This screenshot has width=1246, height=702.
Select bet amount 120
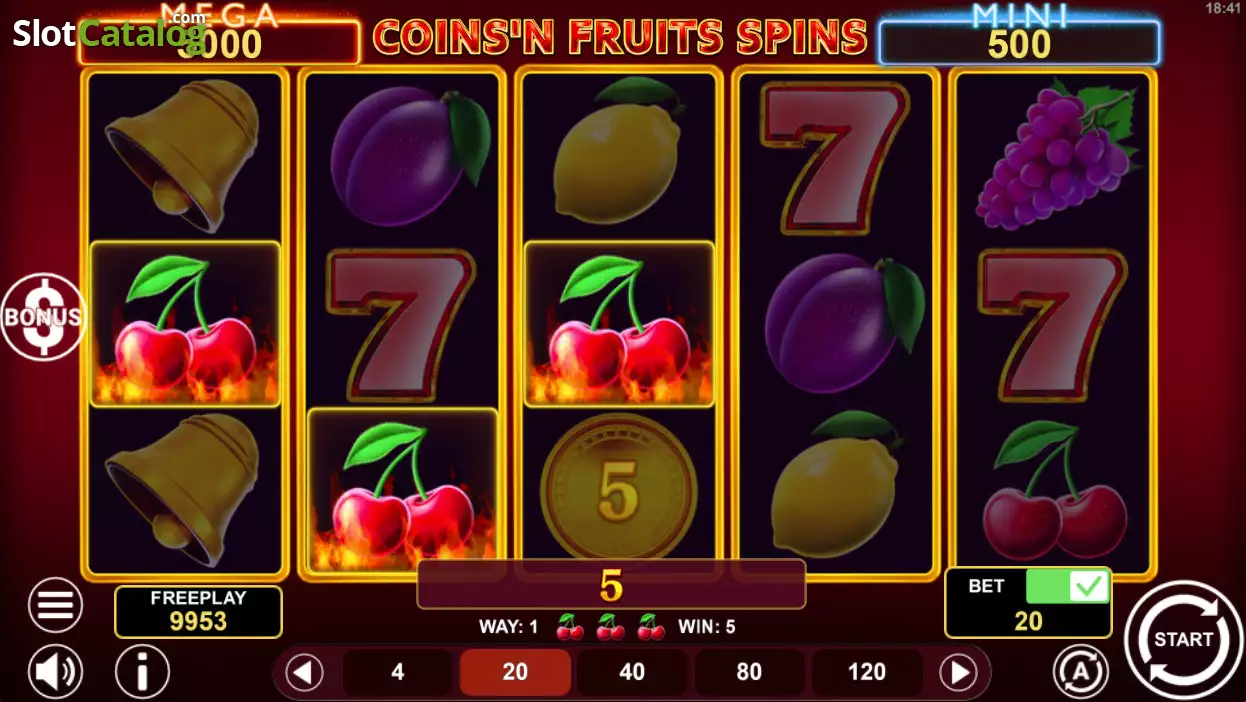[866, 672]
